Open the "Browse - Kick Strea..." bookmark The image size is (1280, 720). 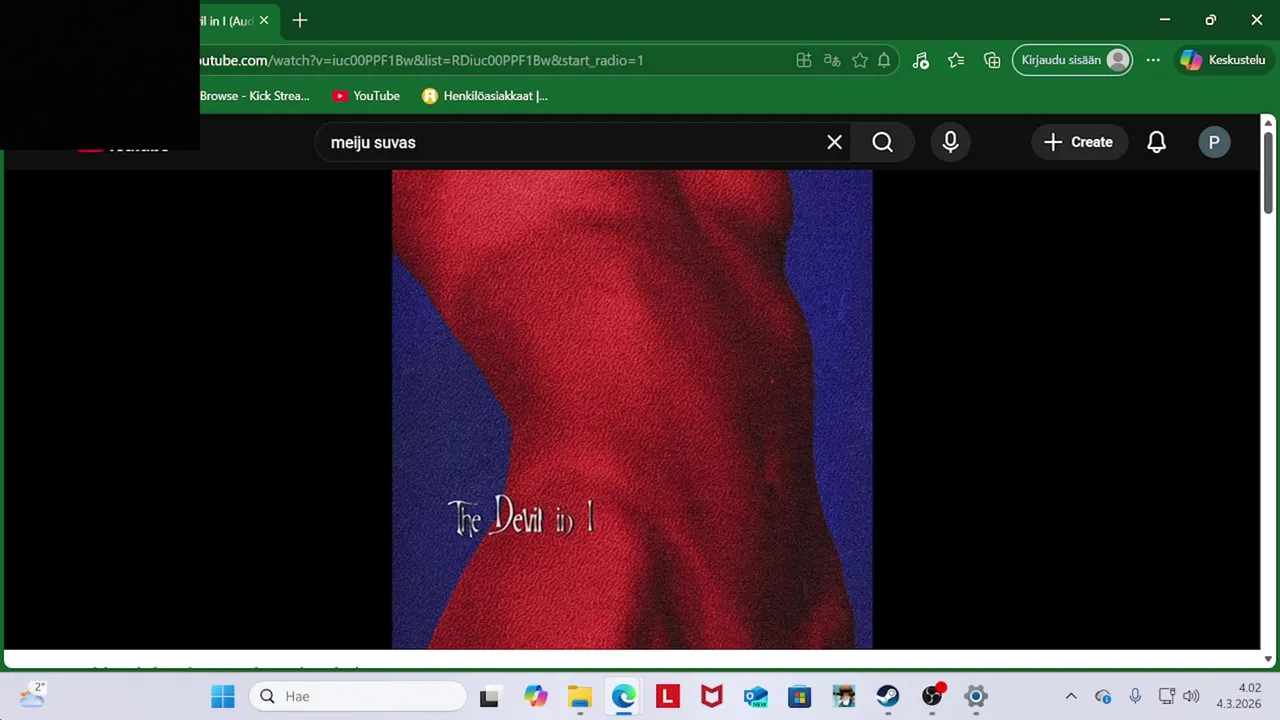click(x=254, y=96)
